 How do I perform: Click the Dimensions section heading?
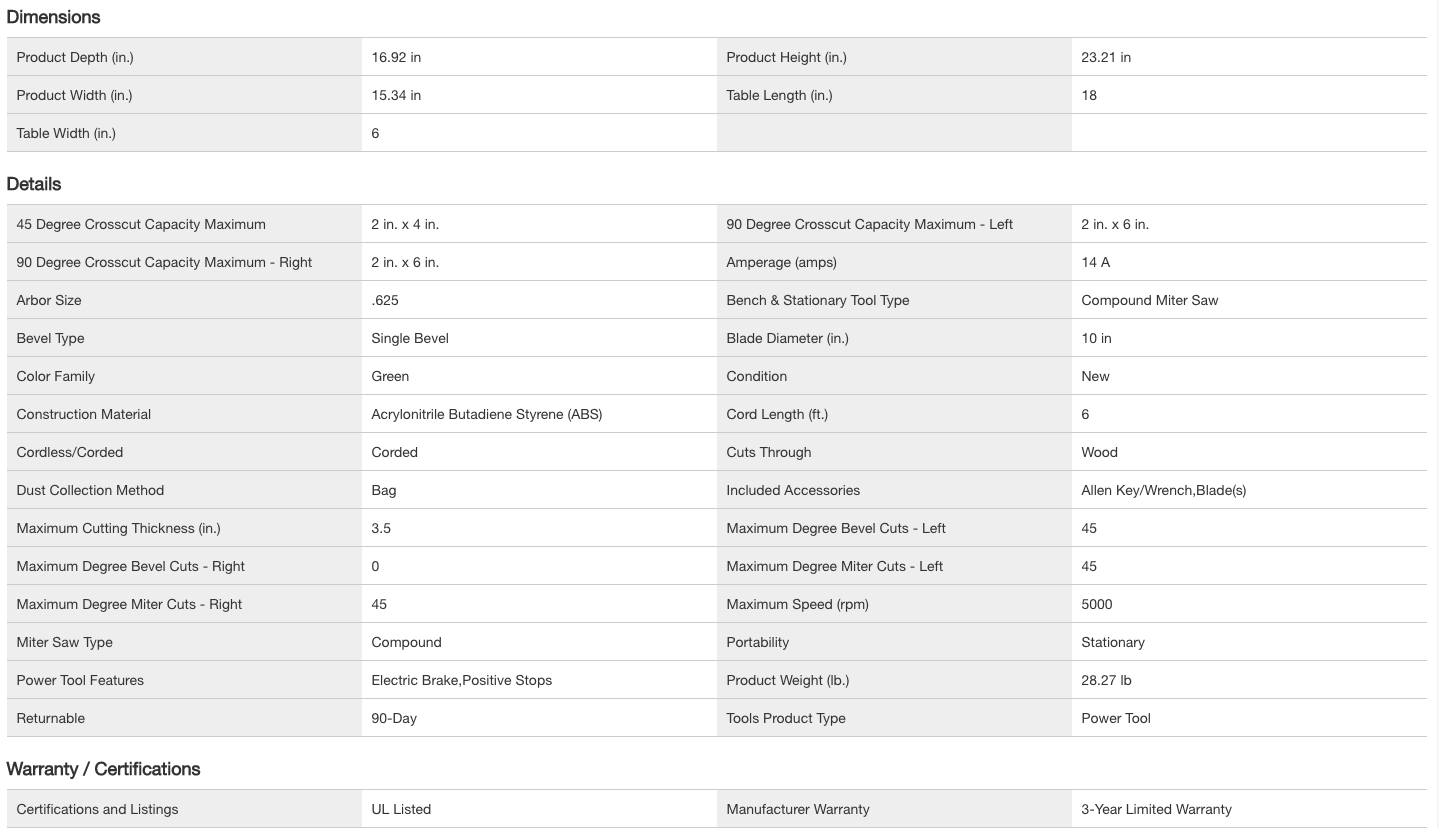point(53,17)
